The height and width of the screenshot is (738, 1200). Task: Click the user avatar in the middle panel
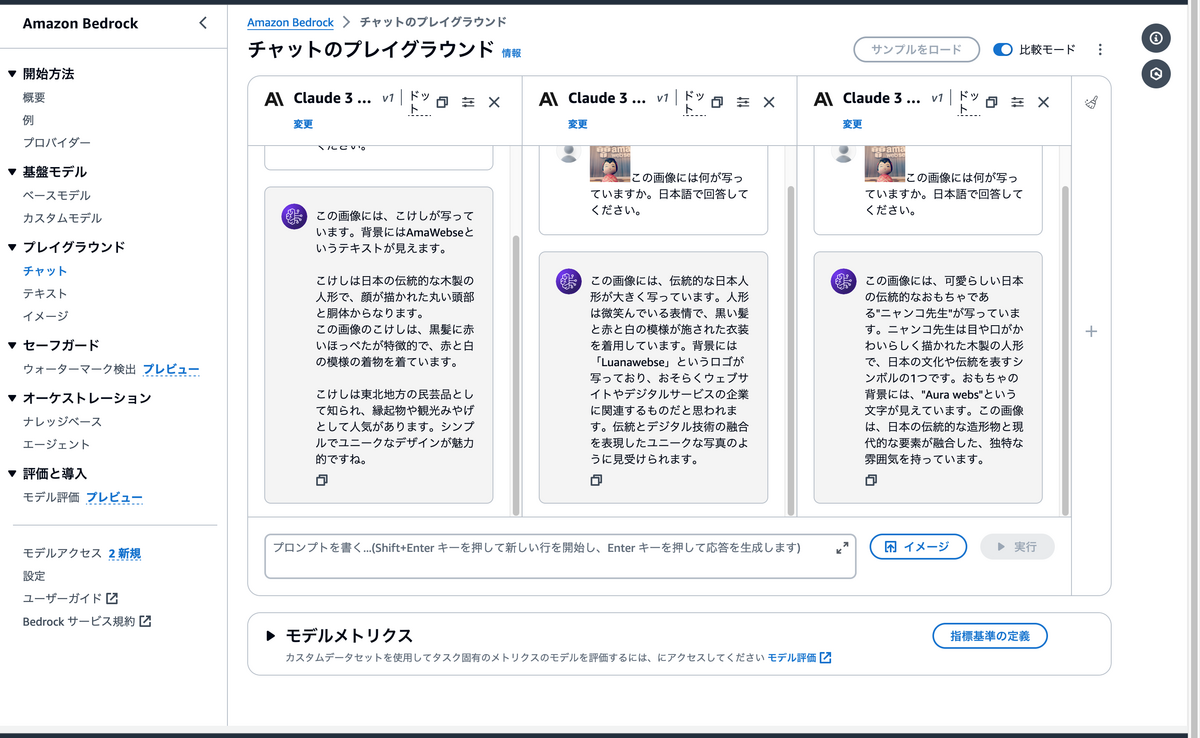569,153
